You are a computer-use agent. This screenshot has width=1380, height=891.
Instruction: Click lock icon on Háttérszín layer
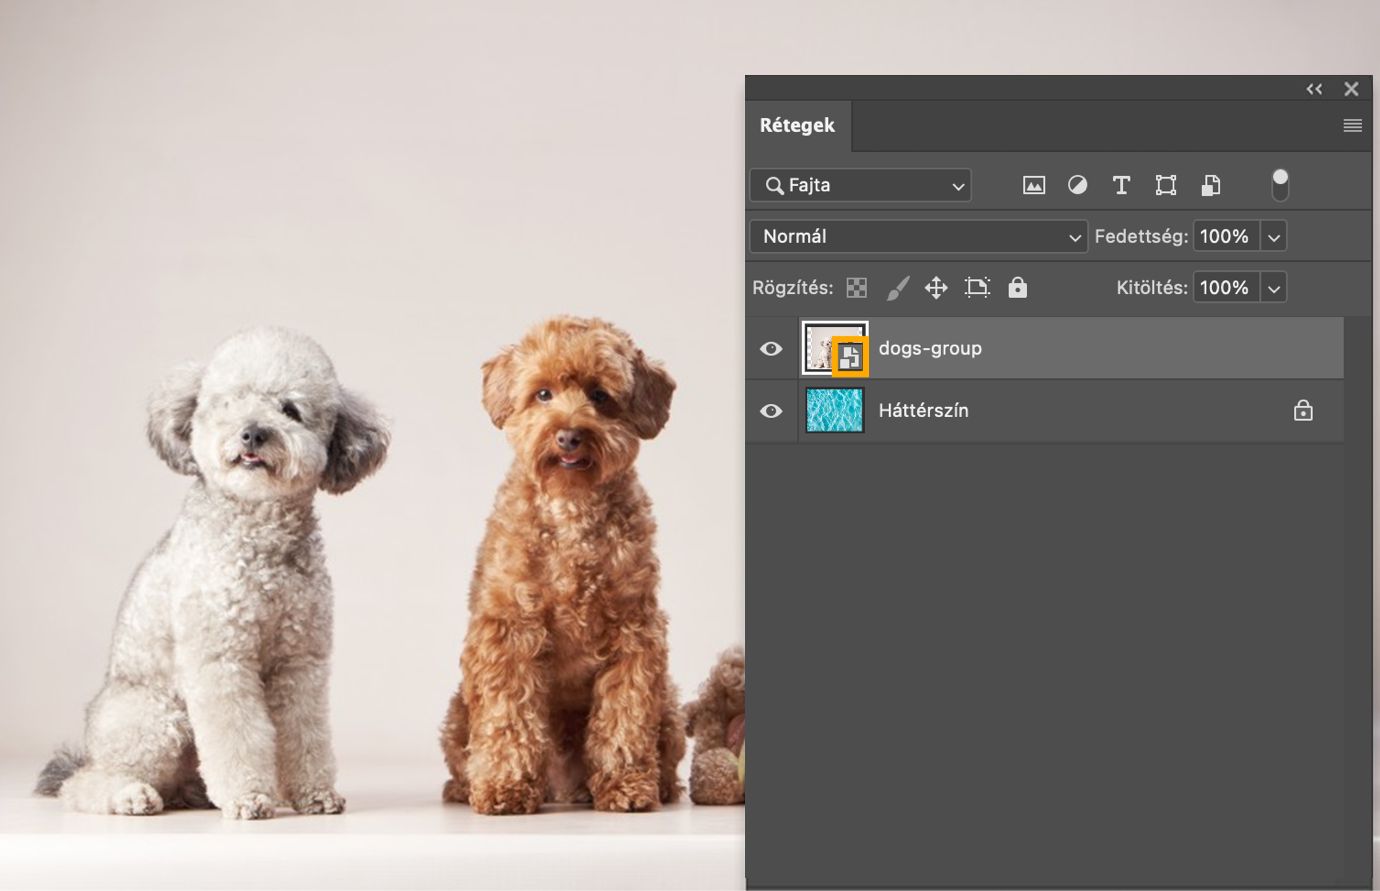click(x=1303, y=410)
